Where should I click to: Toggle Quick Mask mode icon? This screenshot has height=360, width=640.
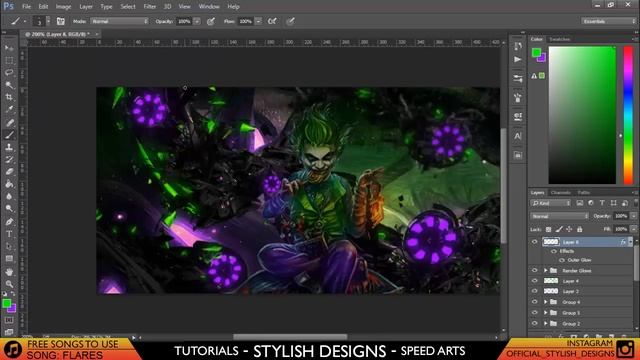pyautogui.click(x=9, y=321)
